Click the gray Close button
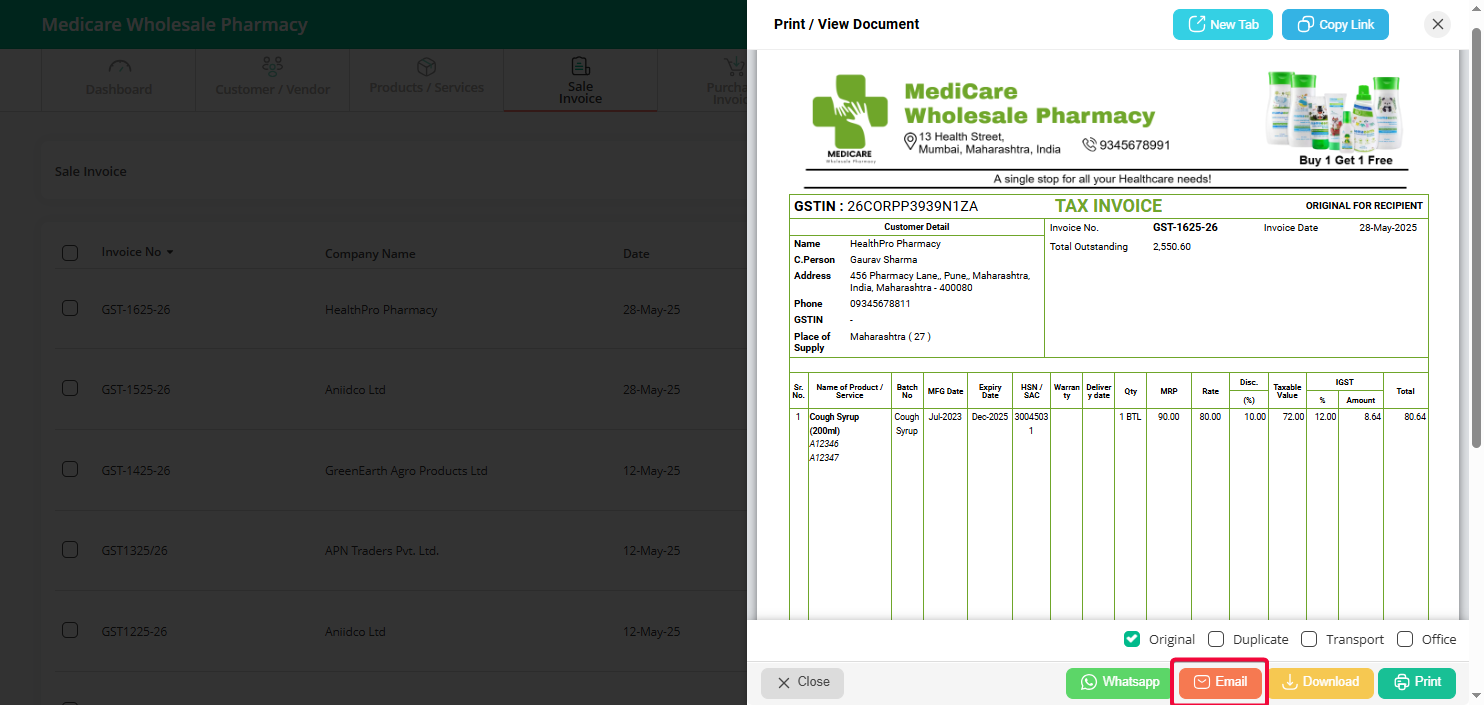The image size is (1484, 705). click(x=802, y=682)
